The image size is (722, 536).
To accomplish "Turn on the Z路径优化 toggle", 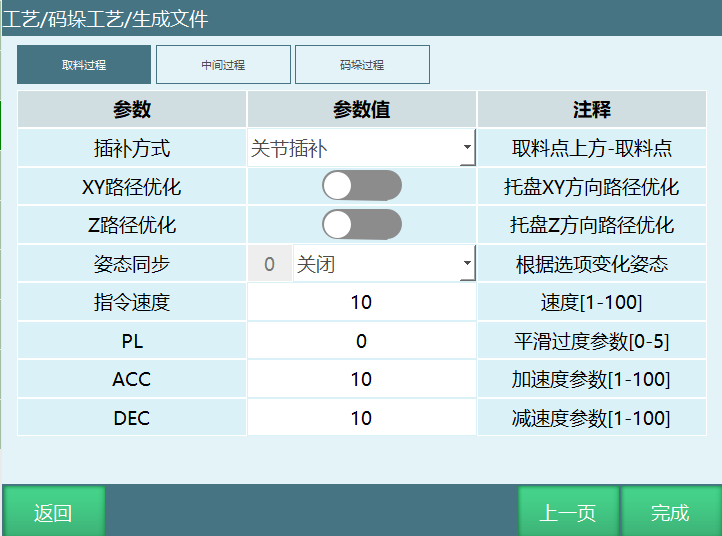I will (x=361, y=225).
